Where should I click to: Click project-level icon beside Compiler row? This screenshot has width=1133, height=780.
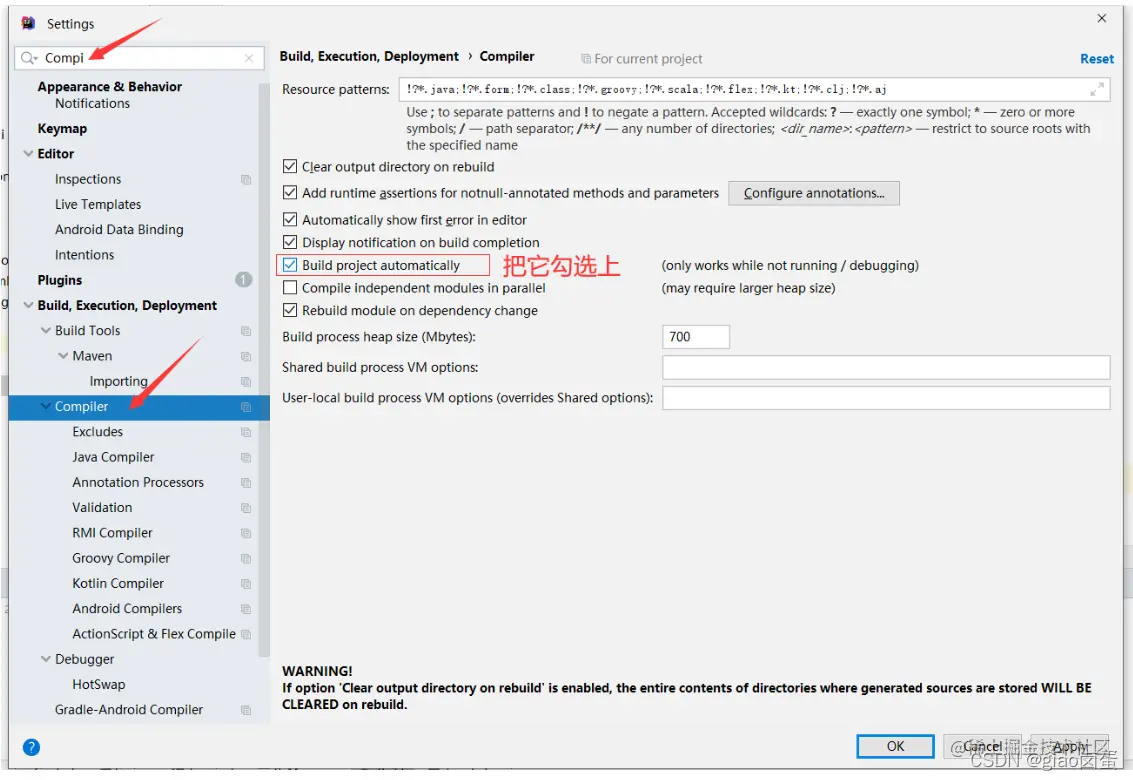coord(246,407)
